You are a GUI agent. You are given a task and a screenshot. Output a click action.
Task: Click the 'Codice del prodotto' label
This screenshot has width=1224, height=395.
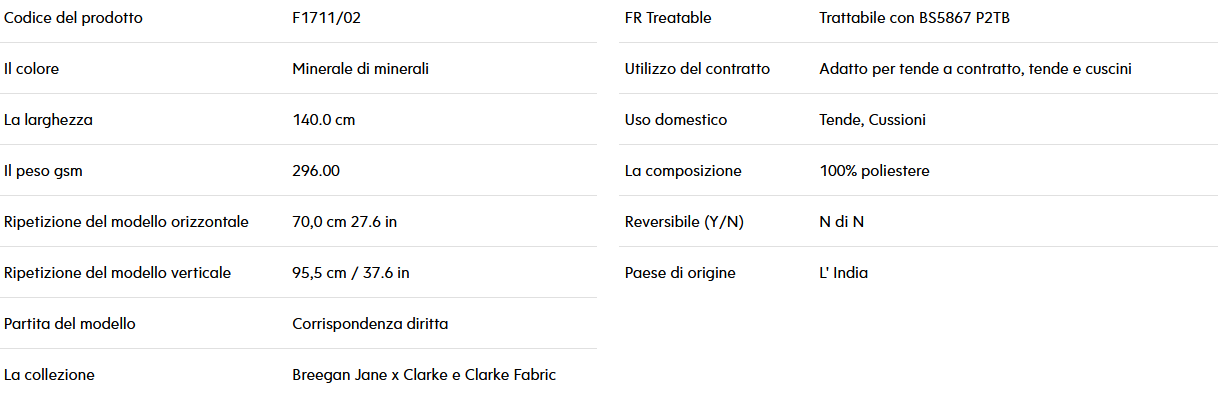point(73,18)
